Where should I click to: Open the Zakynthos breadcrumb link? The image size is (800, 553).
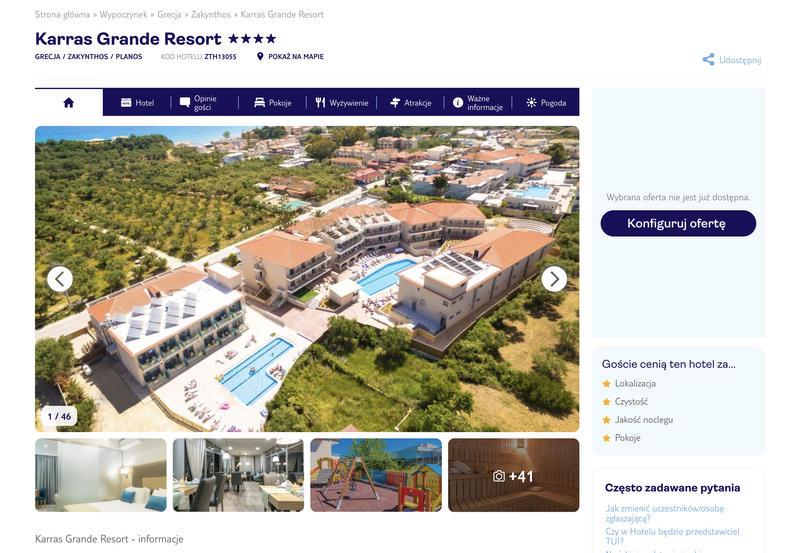click(x=211, y=14)
